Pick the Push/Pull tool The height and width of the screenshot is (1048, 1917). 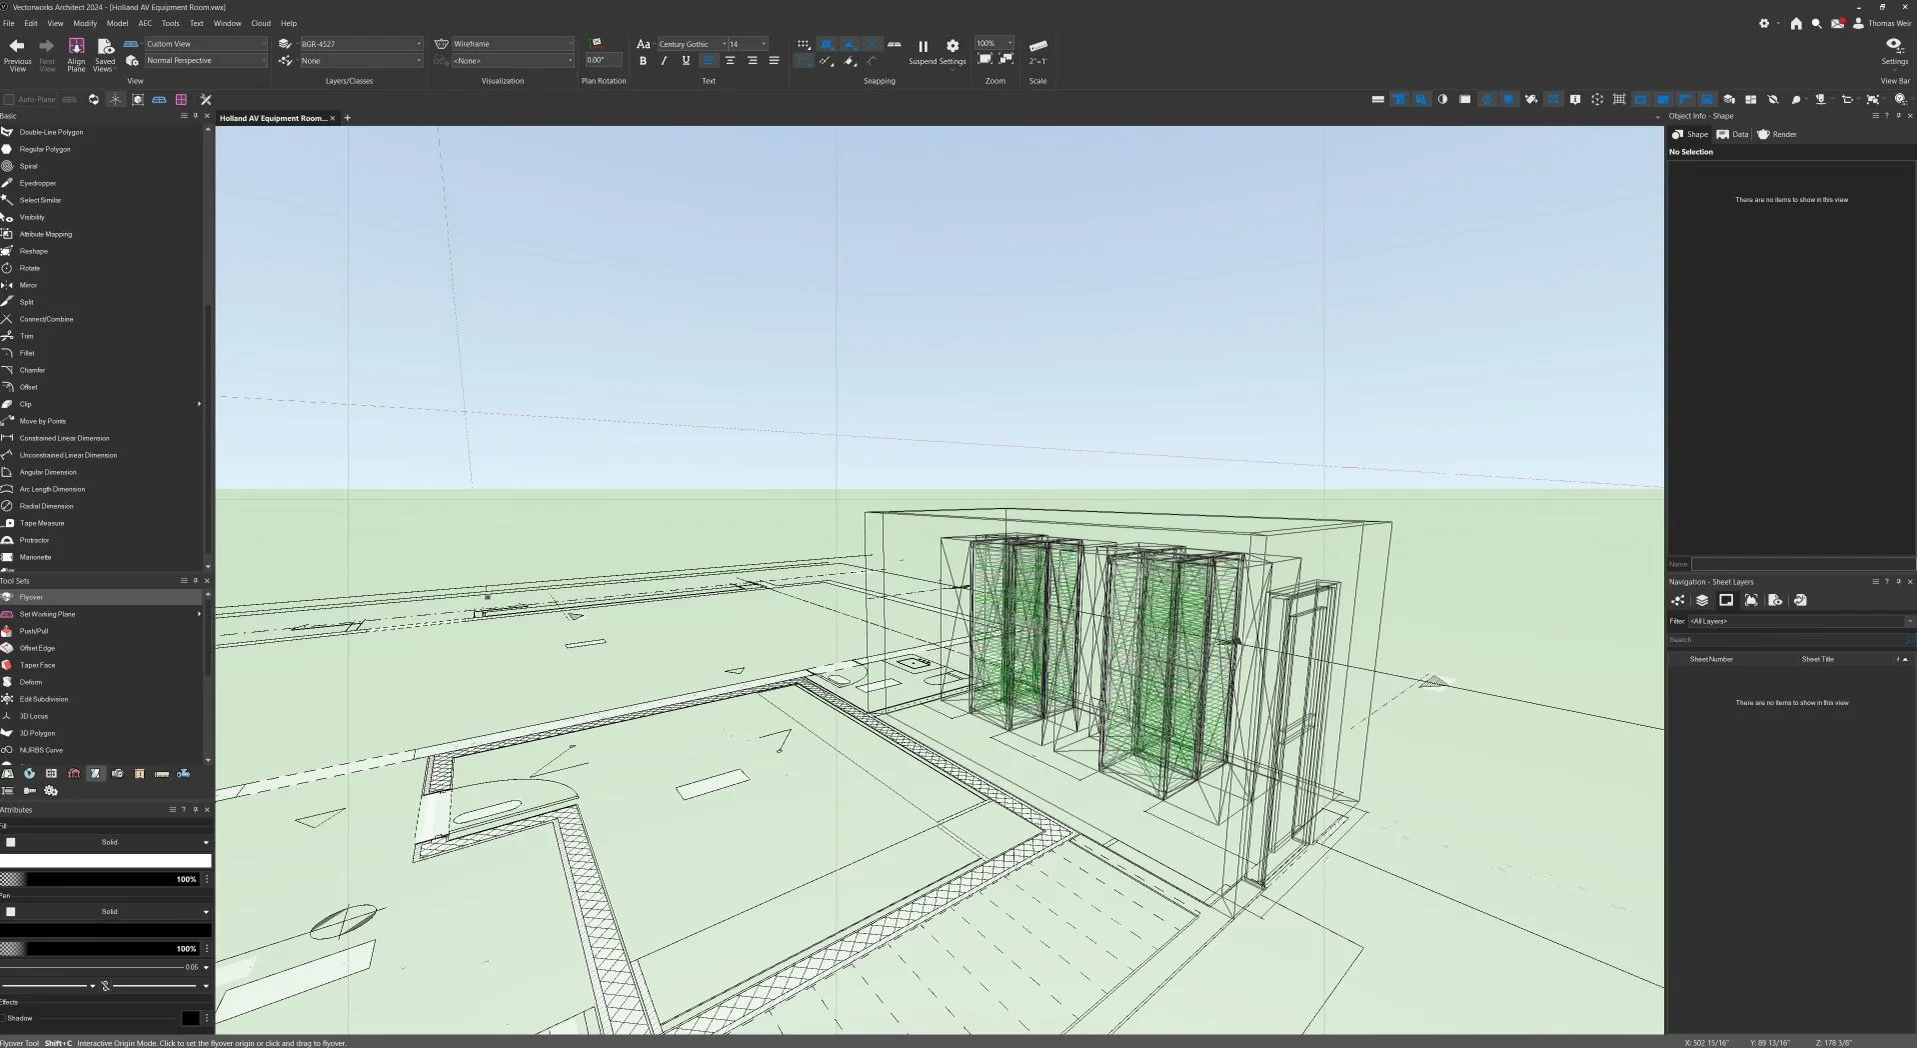tap(100, 631)
